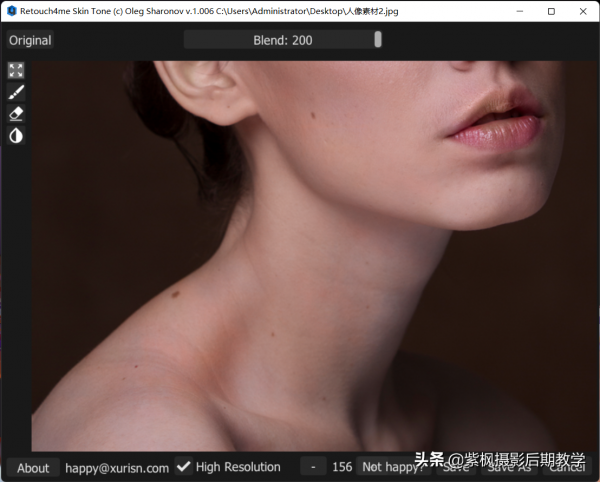Select the brush tool
Image resolution: width=600 pixels, height=482 pixels.
16,92
